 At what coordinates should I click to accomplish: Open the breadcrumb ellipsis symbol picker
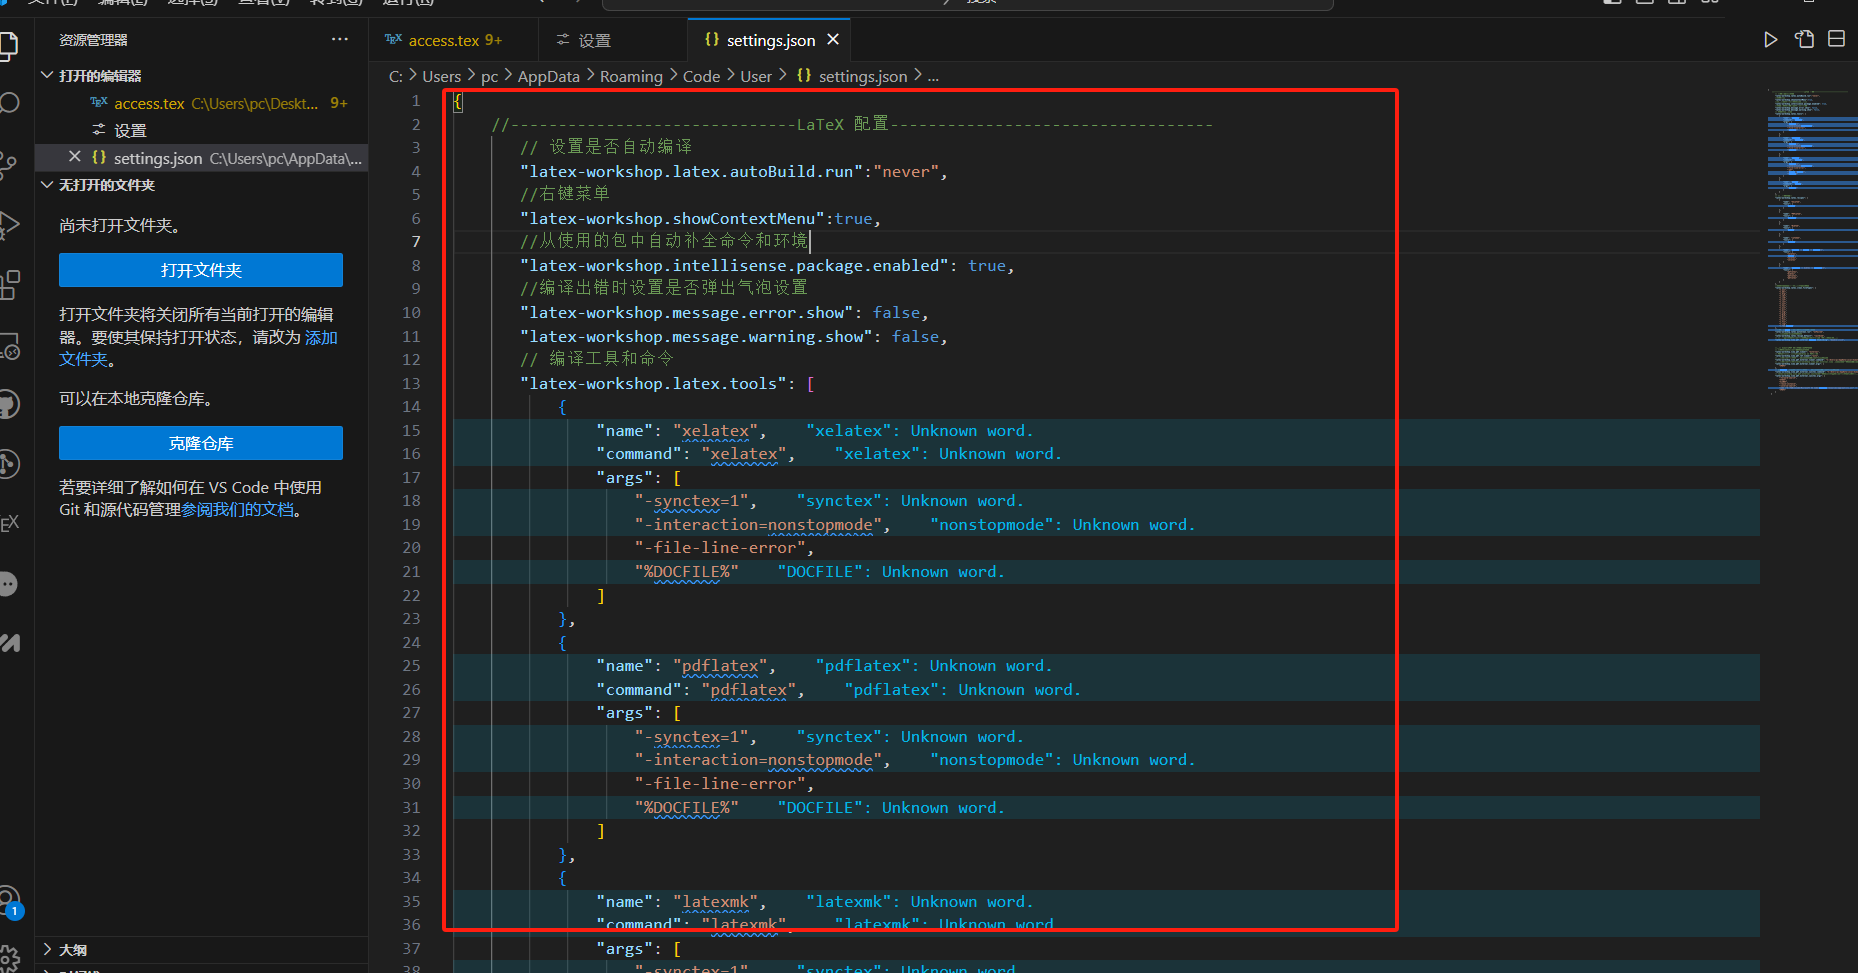pos(933,76)
